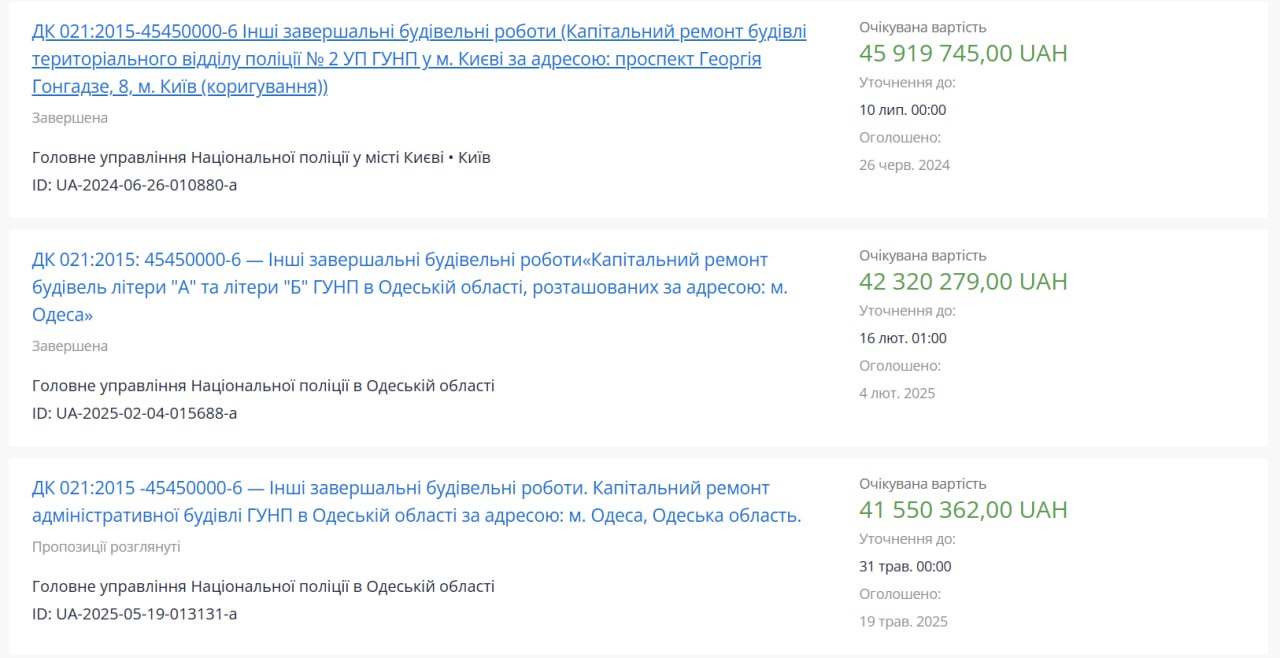The width and height of the screenshot is (1280, 658).
Task: Open the Kyiv police building repair tender link
Action: pos(419,59)
